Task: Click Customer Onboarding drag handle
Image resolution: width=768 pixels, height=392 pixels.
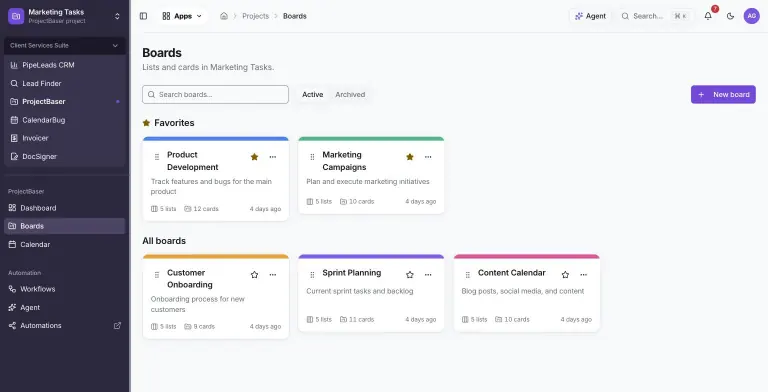Action: pyautogui.click(x=157, y=275)
